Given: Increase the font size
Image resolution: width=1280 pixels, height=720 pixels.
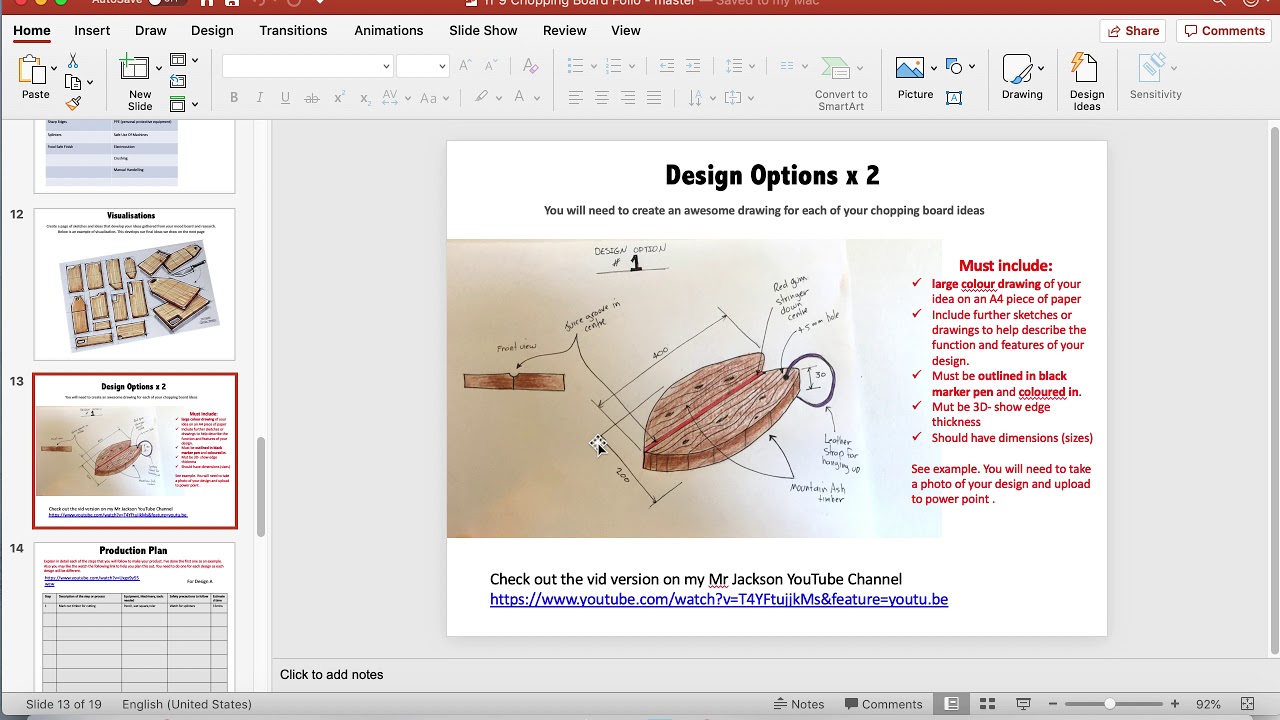Looking at the screenshot, I should point(465,66).
